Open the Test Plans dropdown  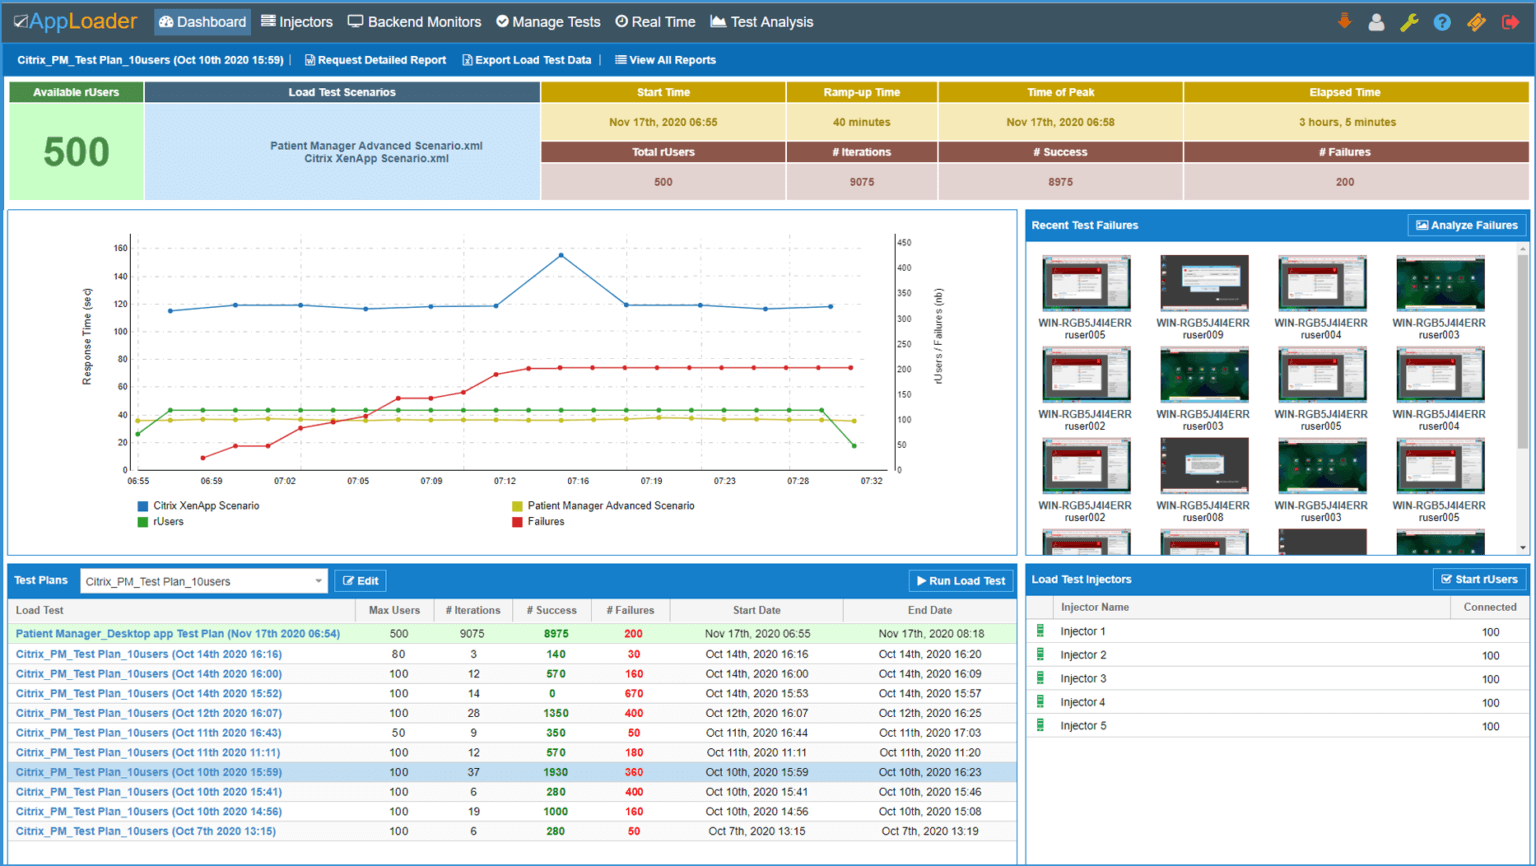203,581
